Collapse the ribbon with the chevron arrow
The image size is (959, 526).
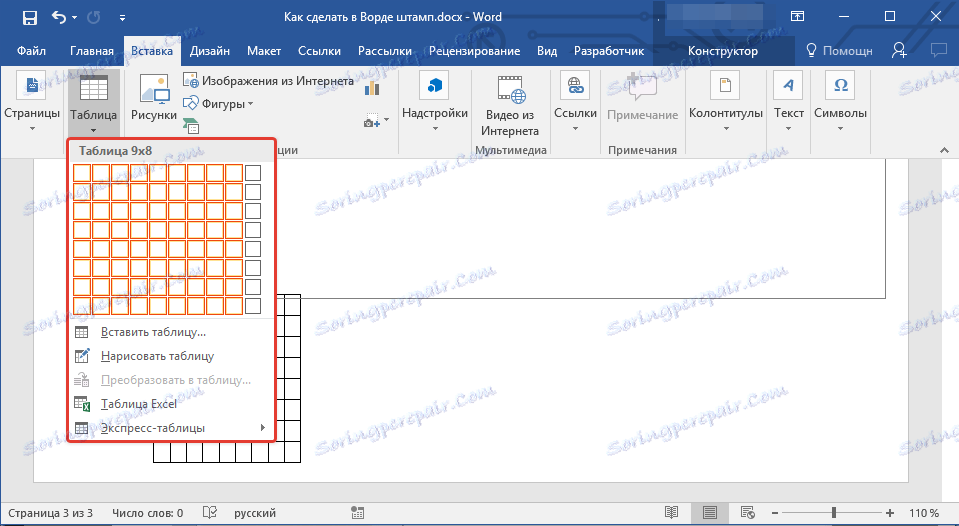point(944,150)
